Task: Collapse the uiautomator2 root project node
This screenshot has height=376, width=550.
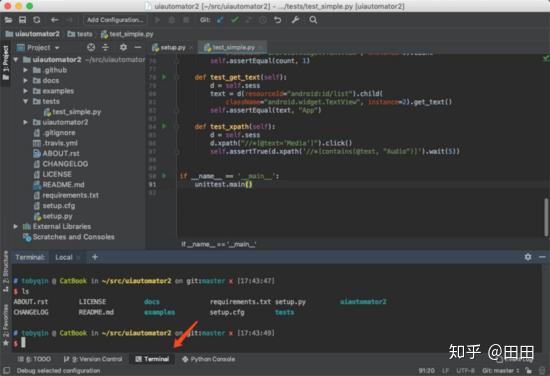Action: [15, 60]
